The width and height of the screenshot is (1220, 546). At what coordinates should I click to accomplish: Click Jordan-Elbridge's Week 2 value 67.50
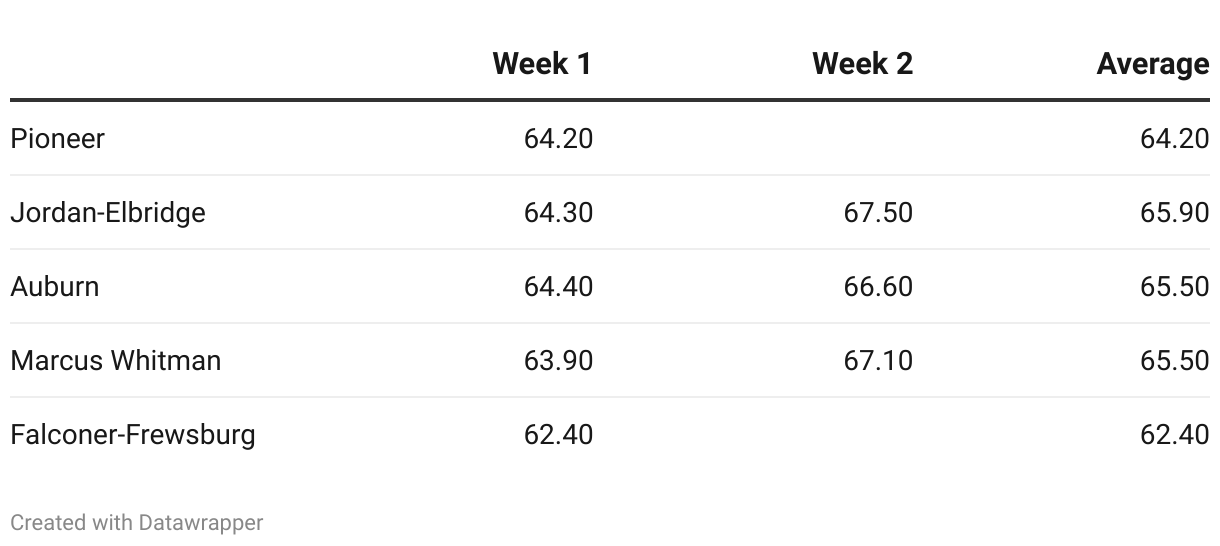click(878, 212)
